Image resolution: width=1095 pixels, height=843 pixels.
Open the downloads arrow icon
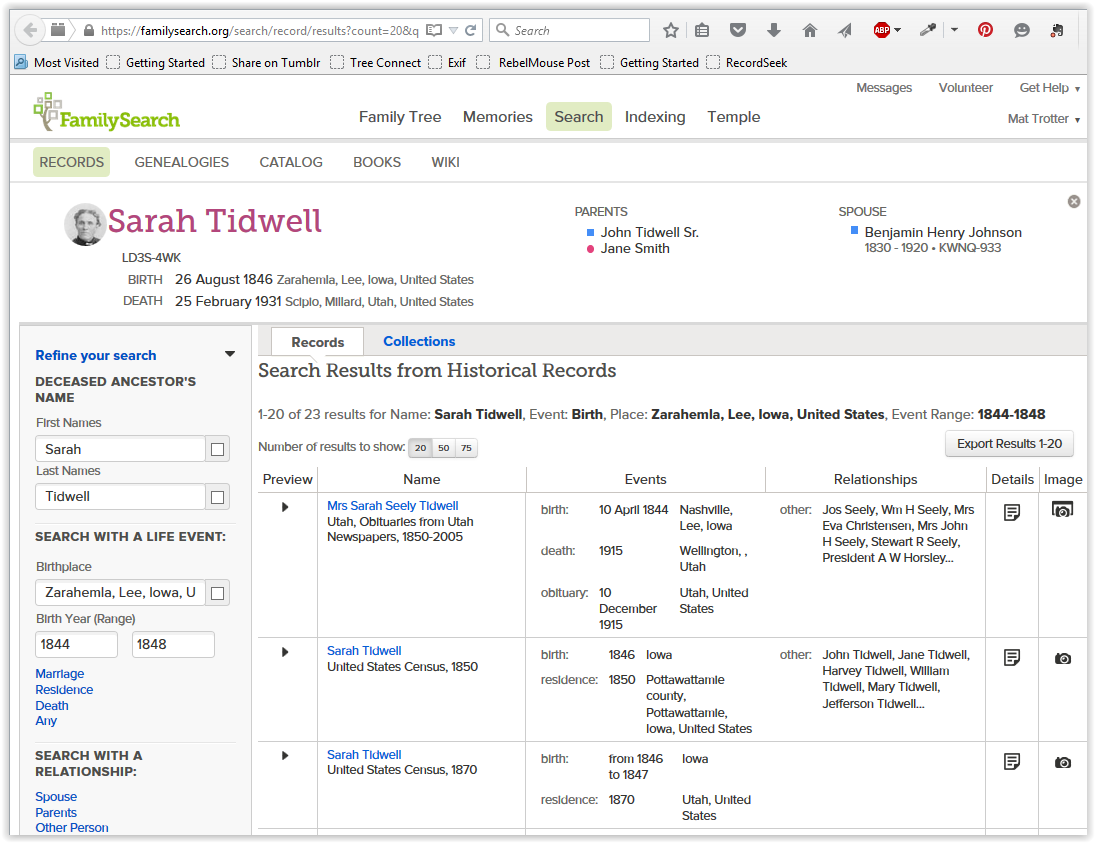[x=774, y=30]
